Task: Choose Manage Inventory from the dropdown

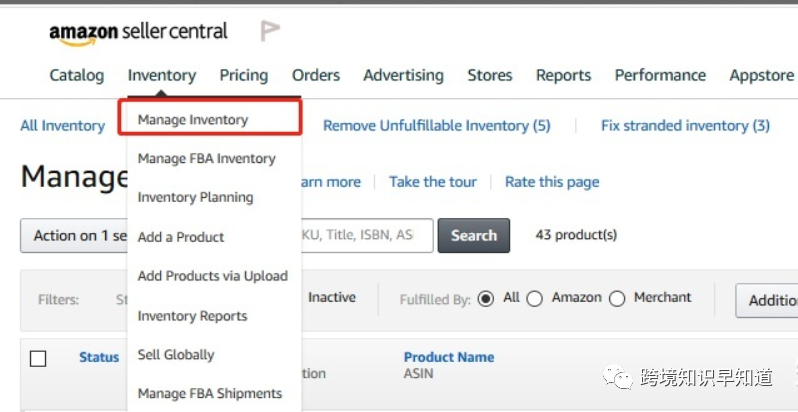Action: point(193,119)
